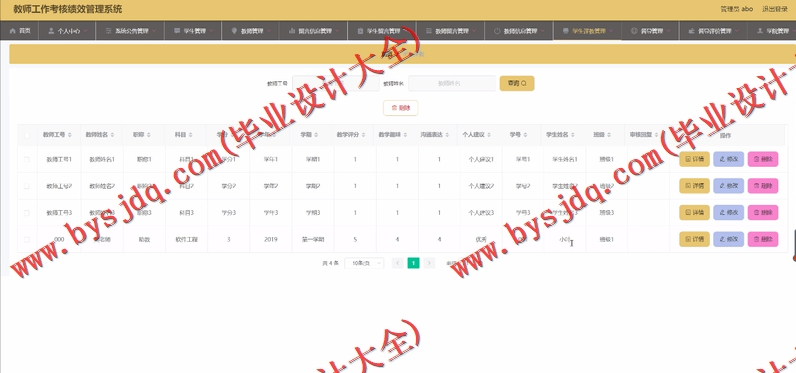Open 详情 for row 教师工号1

tap(694, 159)
